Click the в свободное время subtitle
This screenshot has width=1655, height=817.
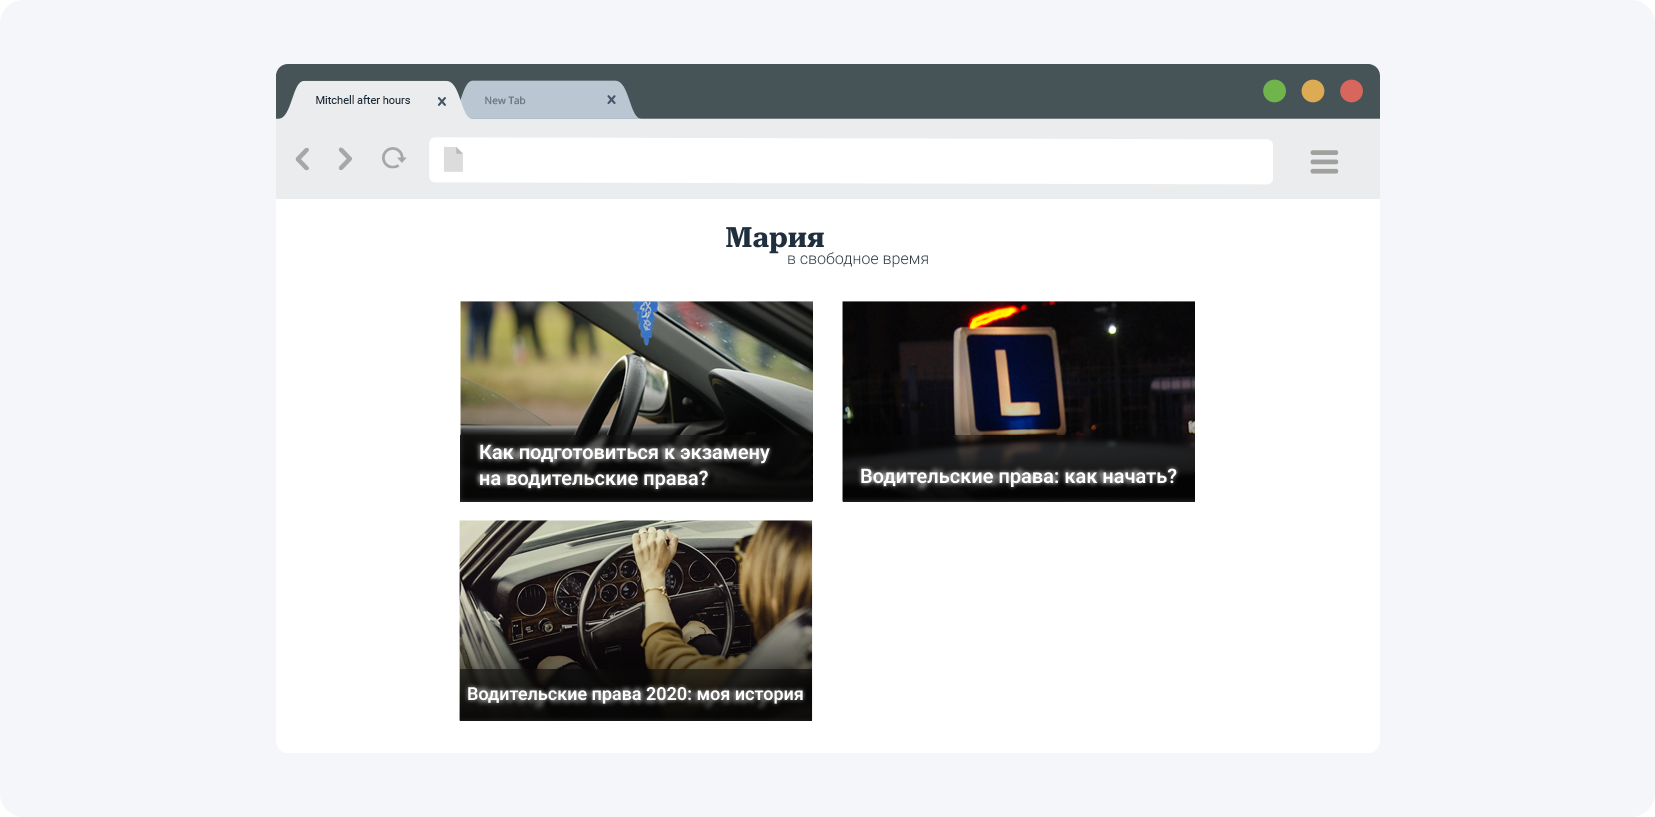(857, 259)
